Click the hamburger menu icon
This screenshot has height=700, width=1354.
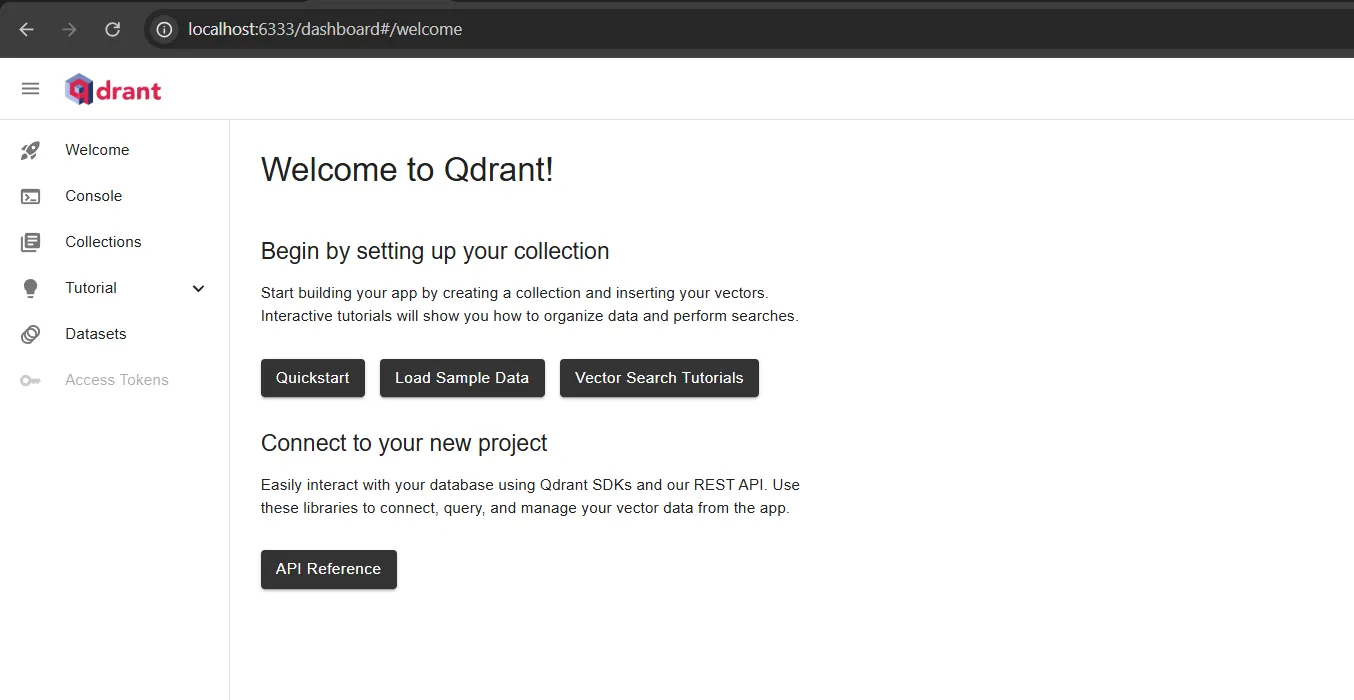pos(31,89)
